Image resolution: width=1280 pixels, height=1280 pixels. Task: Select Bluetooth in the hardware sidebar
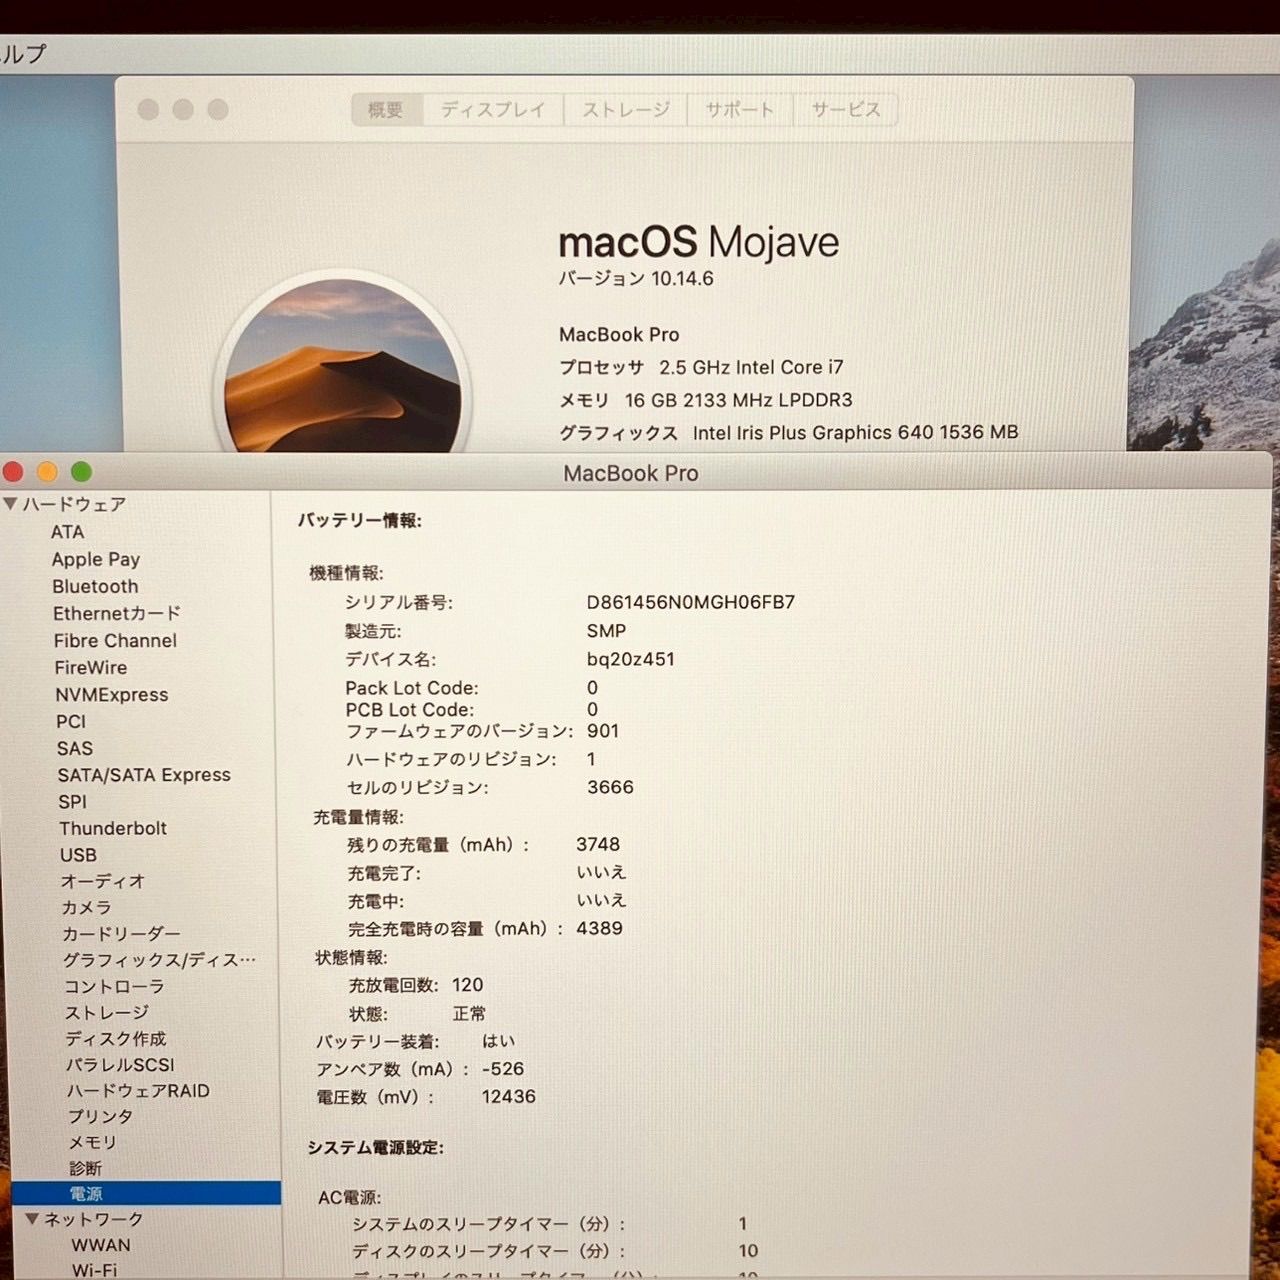tap(95, 586)
